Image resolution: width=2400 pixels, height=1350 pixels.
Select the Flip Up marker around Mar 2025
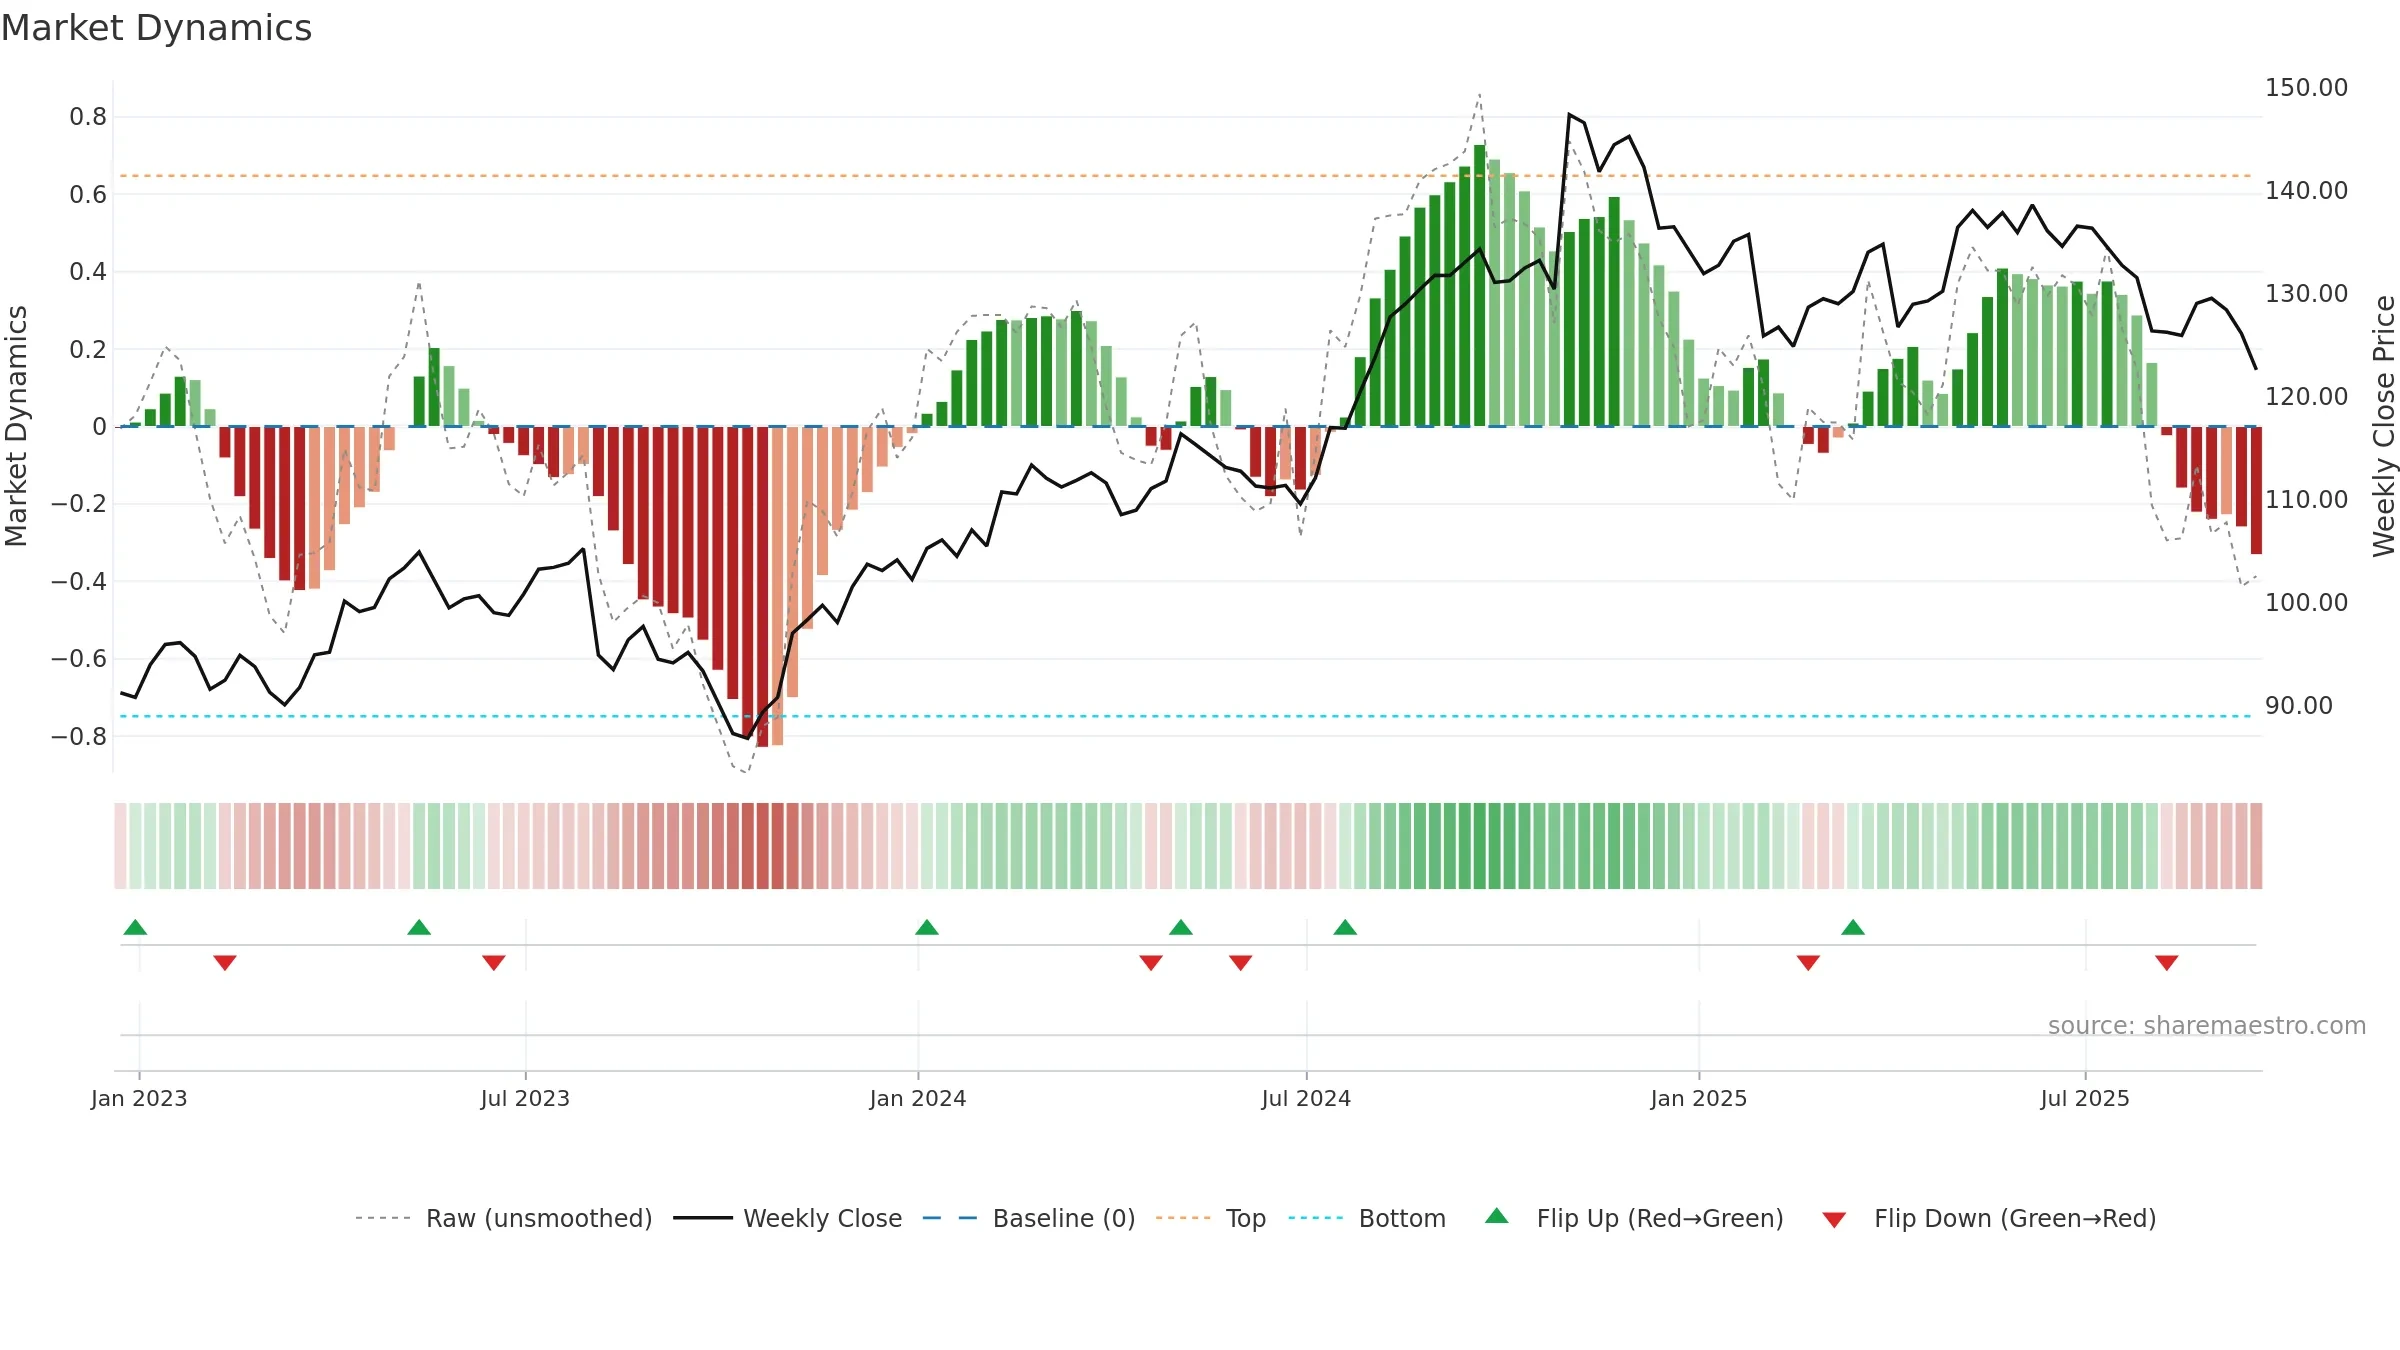pos(1853,927)
